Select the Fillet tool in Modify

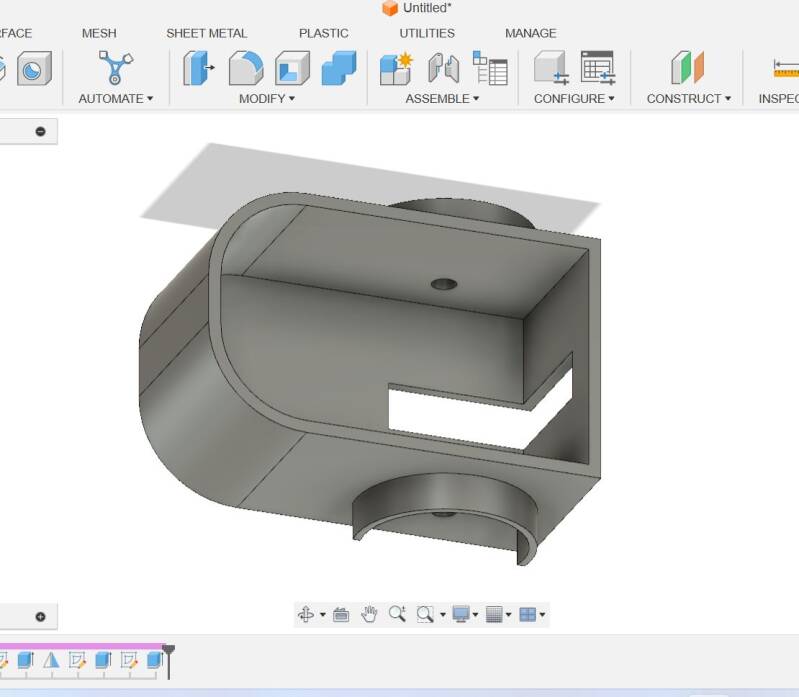[x=245, y=68]
